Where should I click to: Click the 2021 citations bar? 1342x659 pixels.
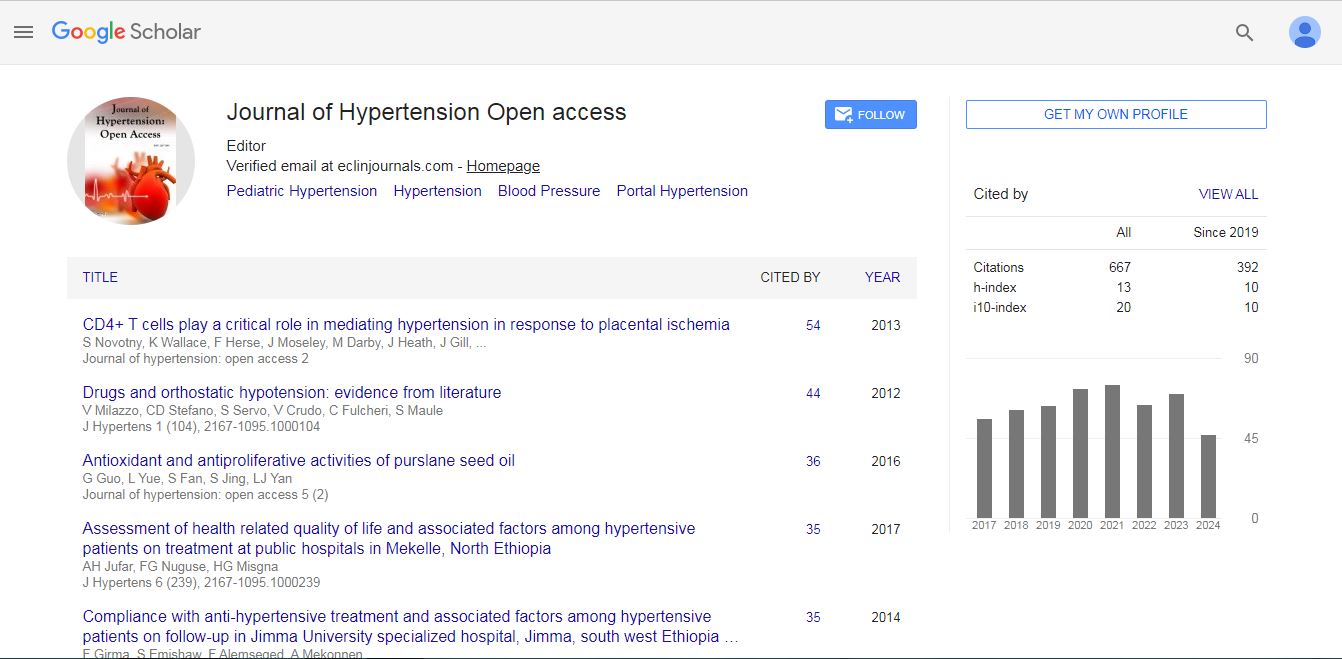(x=1112, y=452)
